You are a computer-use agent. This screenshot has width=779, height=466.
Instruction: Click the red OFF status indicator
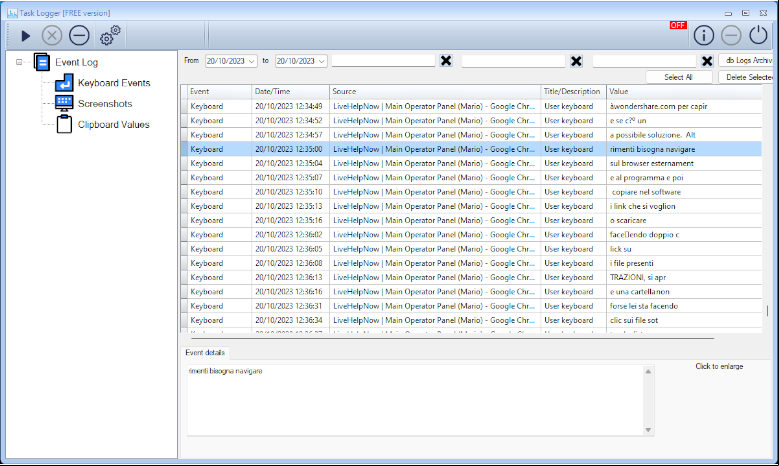678,25
